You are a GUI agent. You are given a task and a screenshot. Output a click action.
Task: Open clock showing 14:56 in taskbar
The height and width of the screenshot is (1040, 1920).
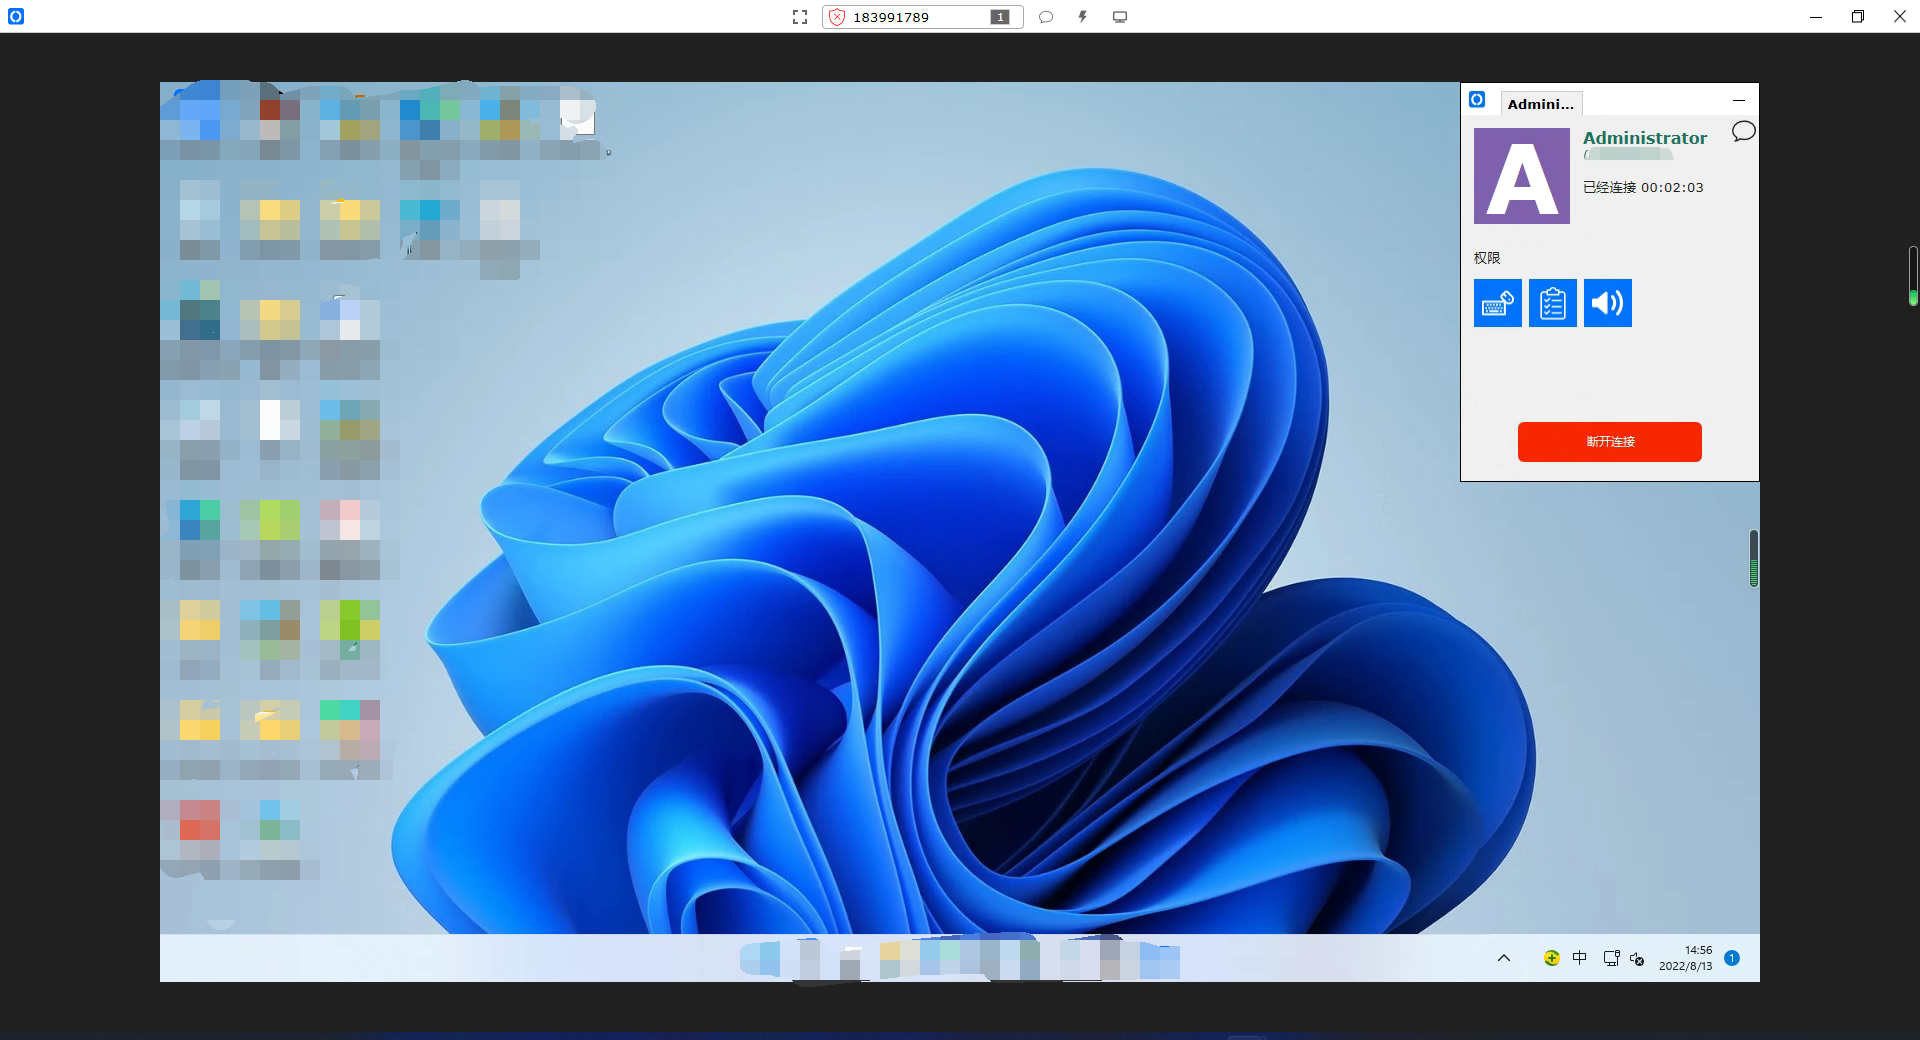point(1685,958)
